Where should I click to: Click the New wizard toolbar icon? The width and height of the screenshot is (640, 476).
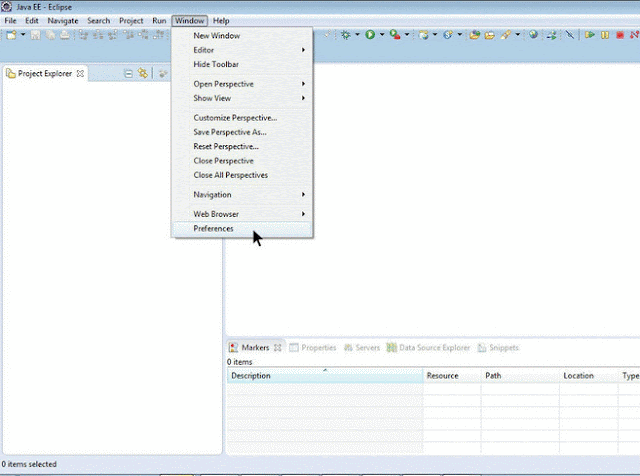pos(11,35)
